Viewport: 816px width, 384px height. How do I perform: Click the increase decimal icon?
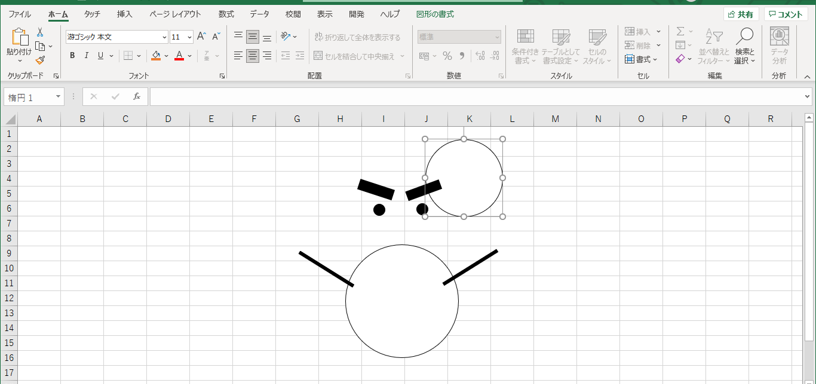[480, 56]
